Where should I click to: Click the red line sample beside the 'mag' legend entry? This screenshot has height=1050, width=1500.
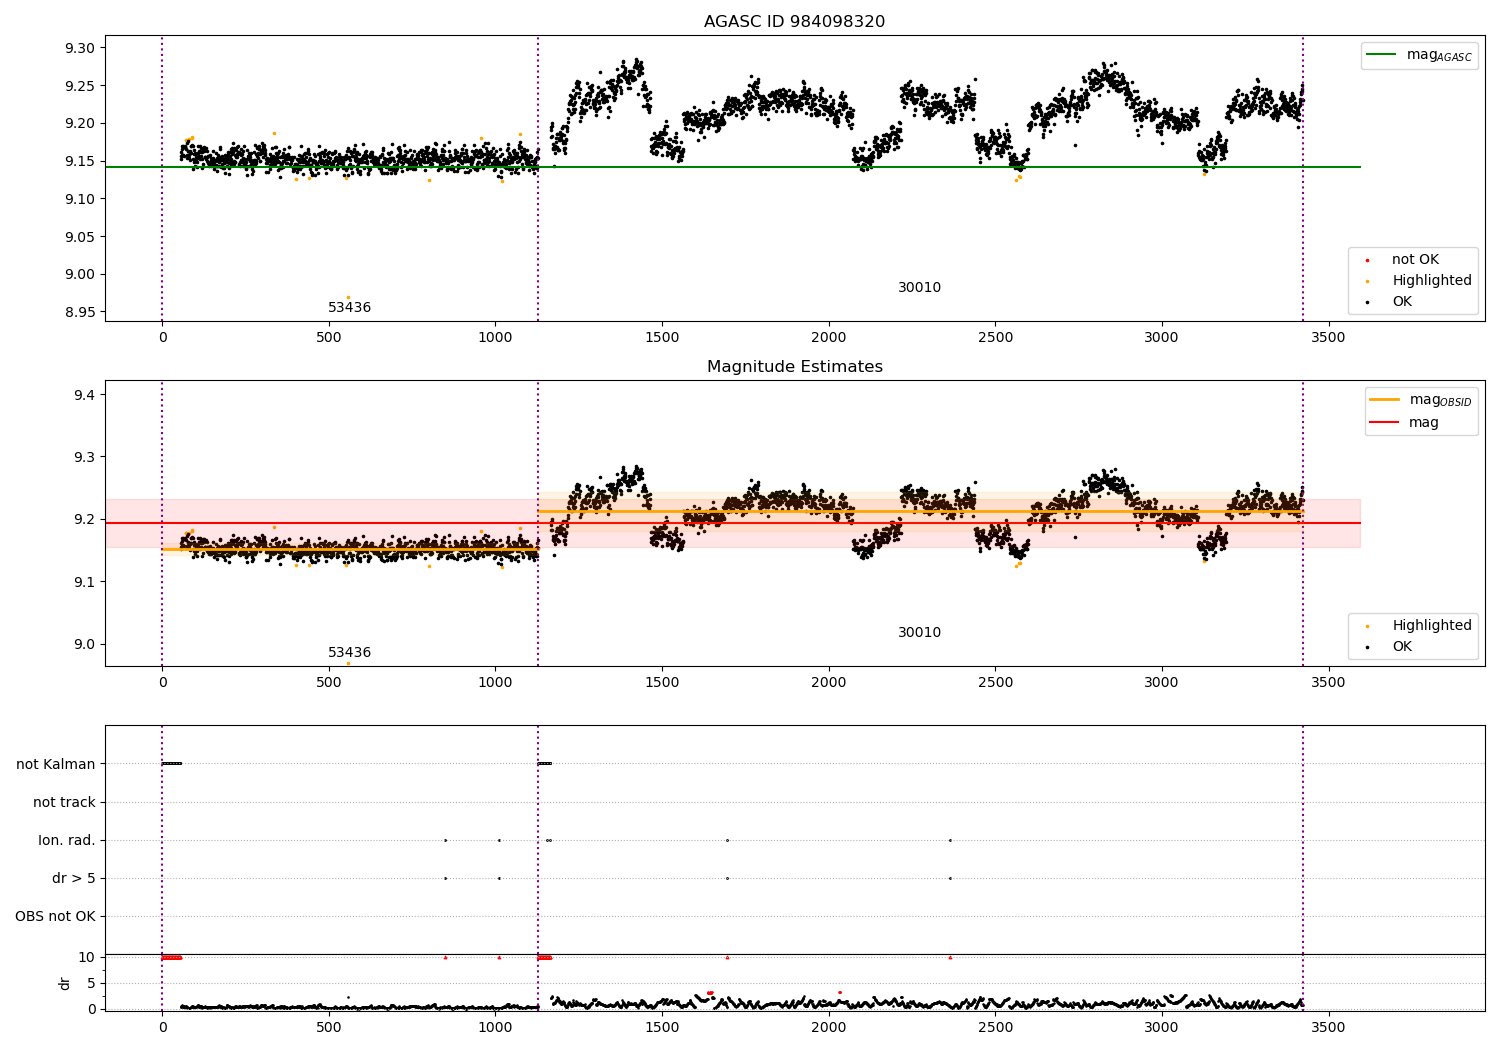[x=1384, y=422]
